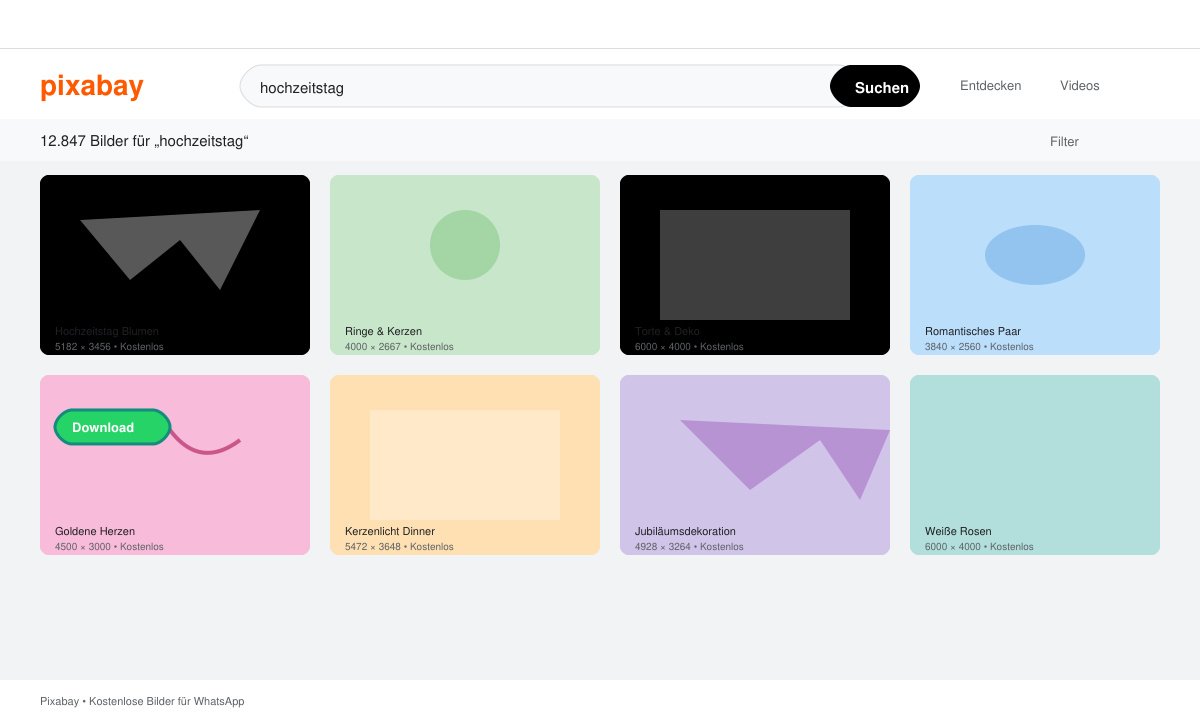The image size is (1200, 720).
Task: Open the Ringe & Kerzen image
Action: click(465, 265)
